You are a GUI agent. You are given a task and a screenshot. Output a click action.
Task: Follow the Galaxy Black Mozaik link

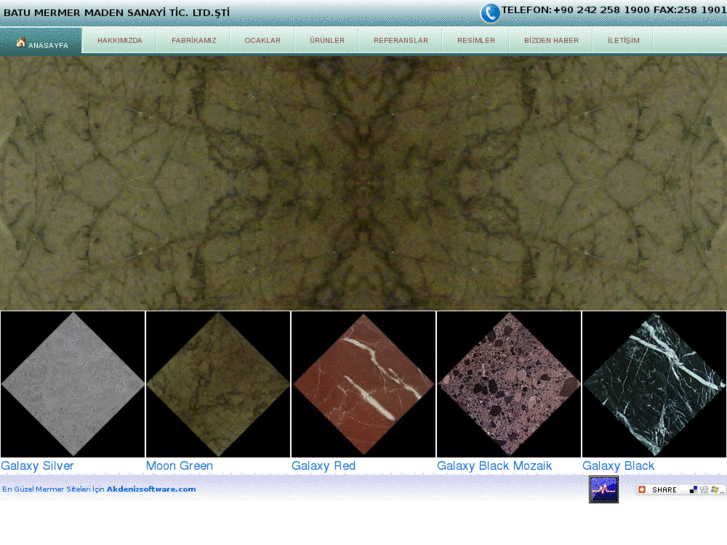point(494,466)
